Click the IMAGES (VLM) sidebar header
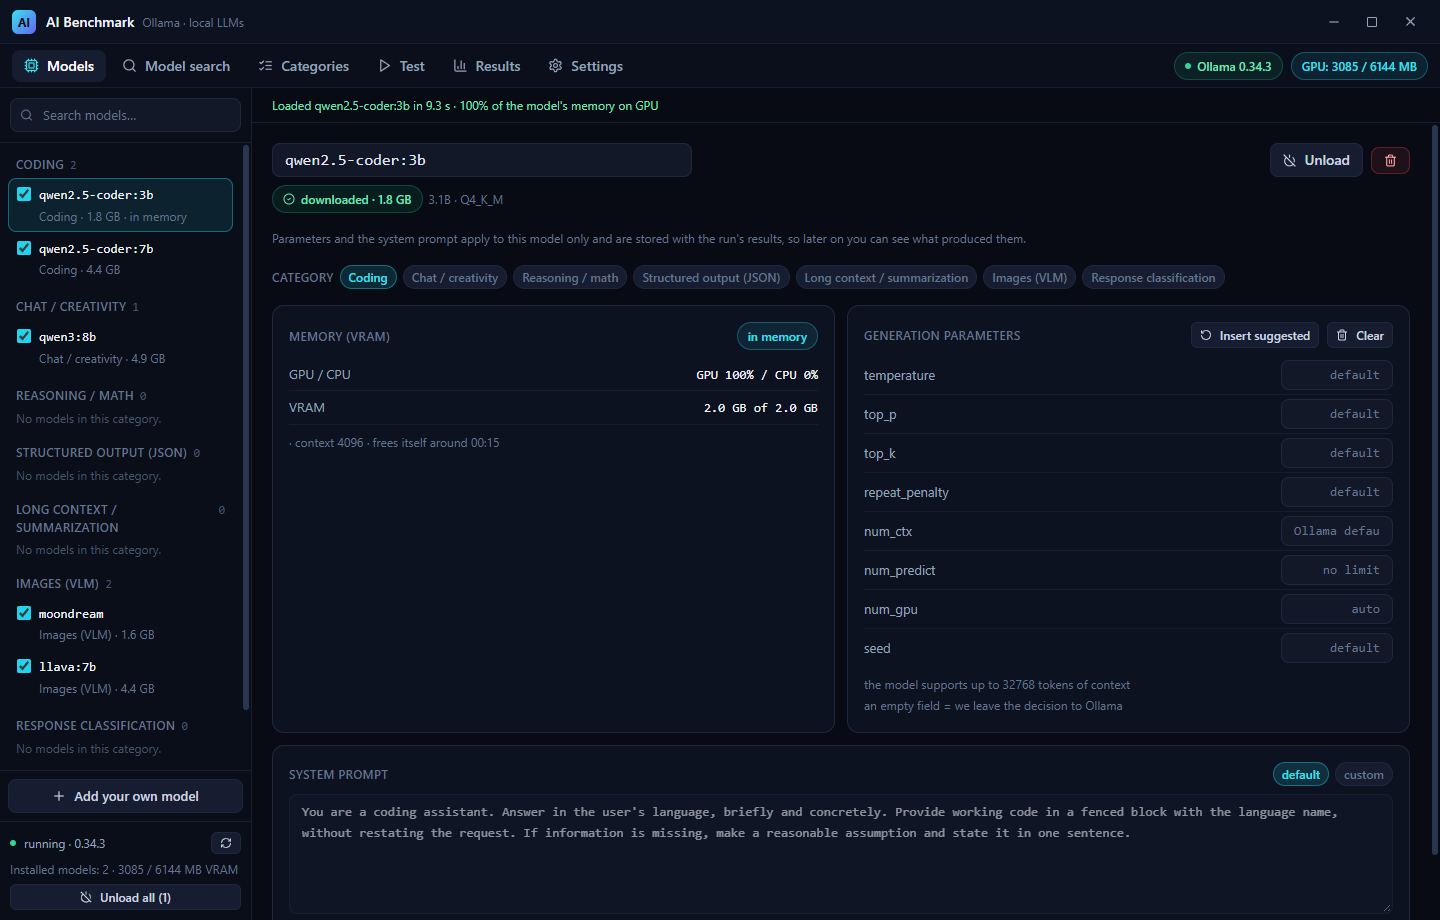Image resolution: width=1440 pixels, height=920 pixels. (x=57, y=584)
